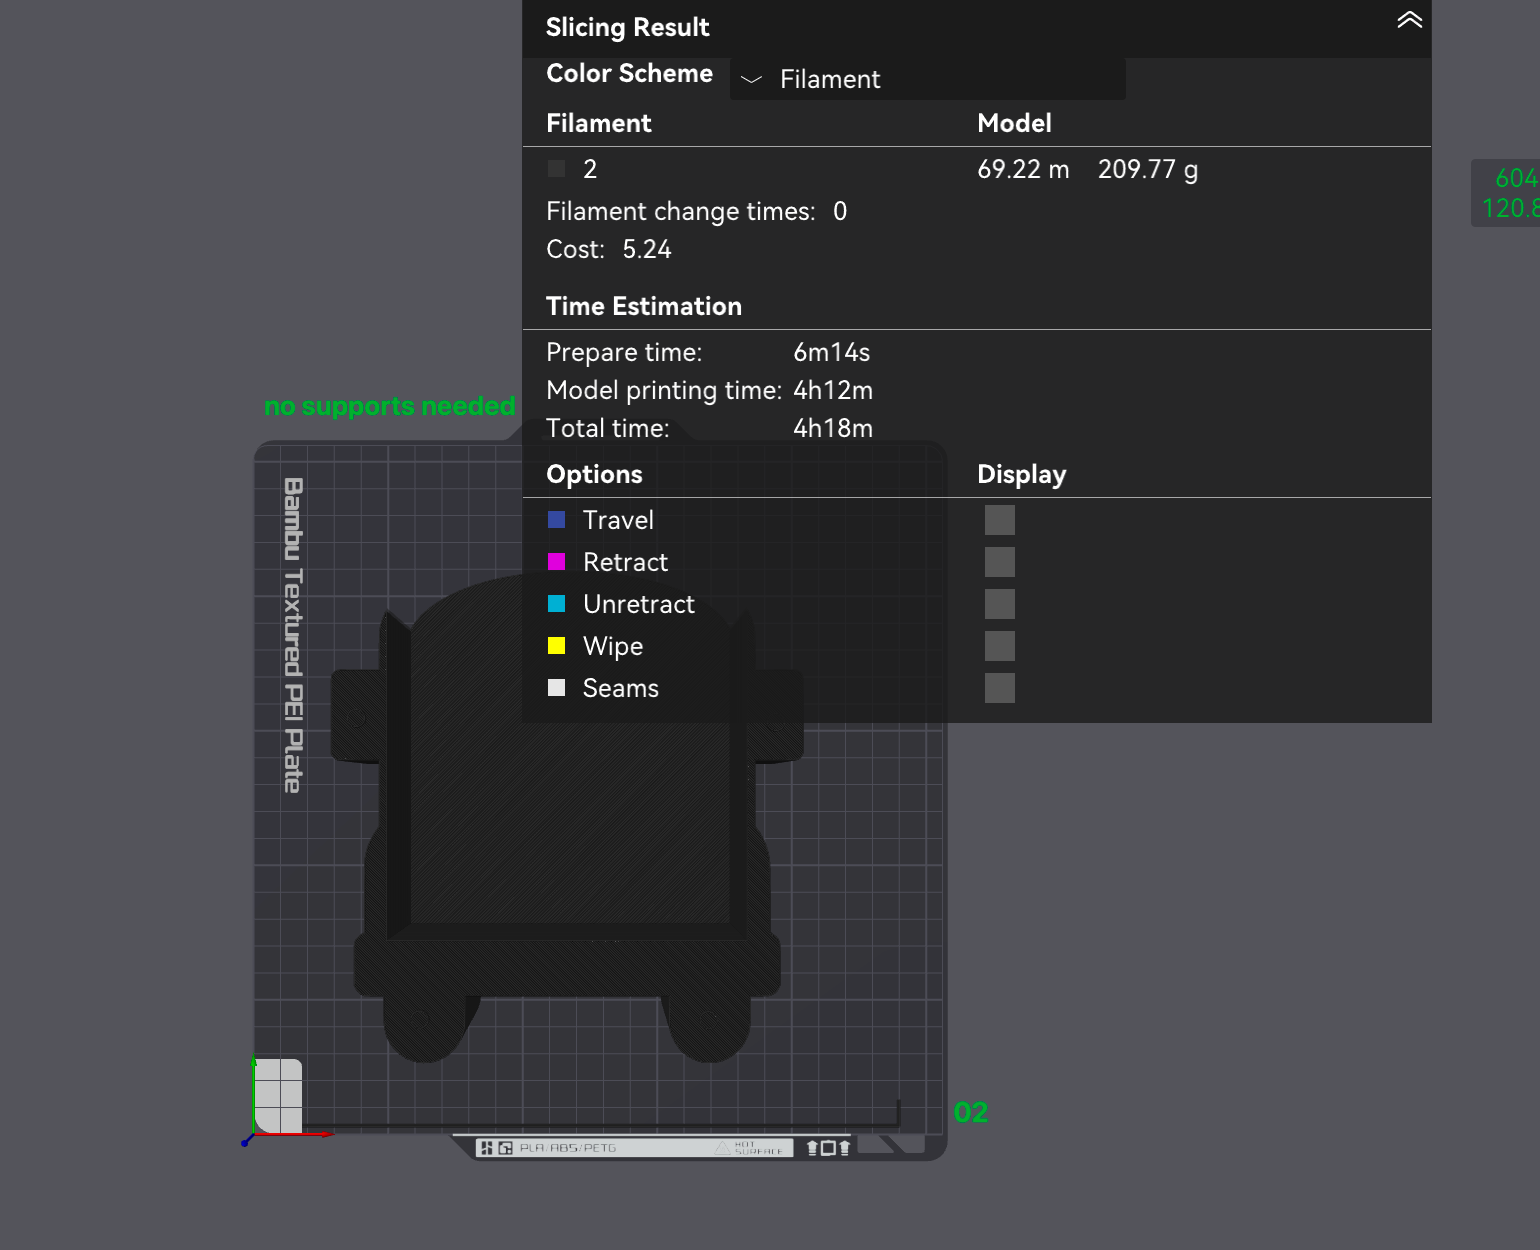Image resolution: width=1540 pixels, height=1250 pixels.
Task: Click the "Time Estimation" section heading
Action: (x=644, y=306)
